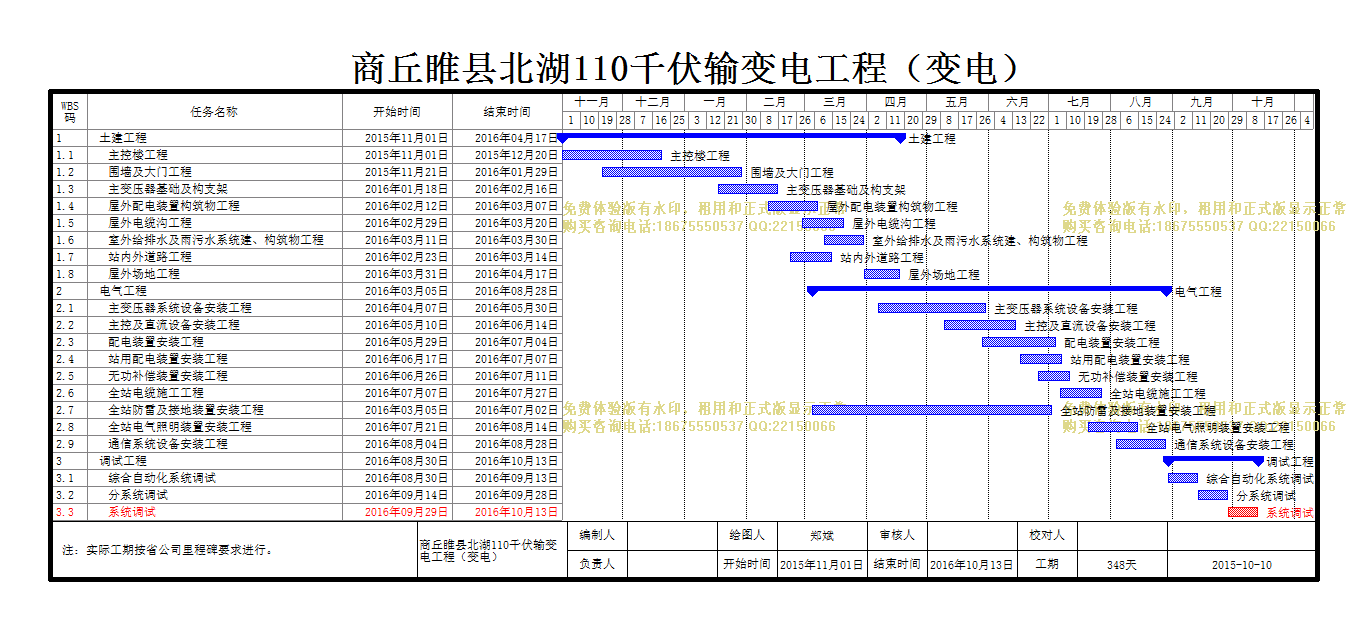
Task: Select the WBS码 header cell
Action: (x=69, y=112)
